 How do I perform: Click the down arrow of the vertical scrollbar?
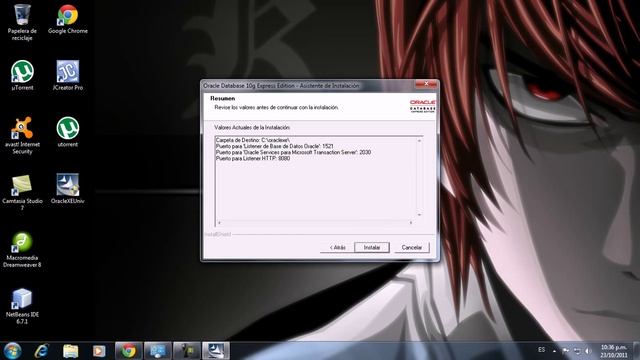(x=419, y=215)
